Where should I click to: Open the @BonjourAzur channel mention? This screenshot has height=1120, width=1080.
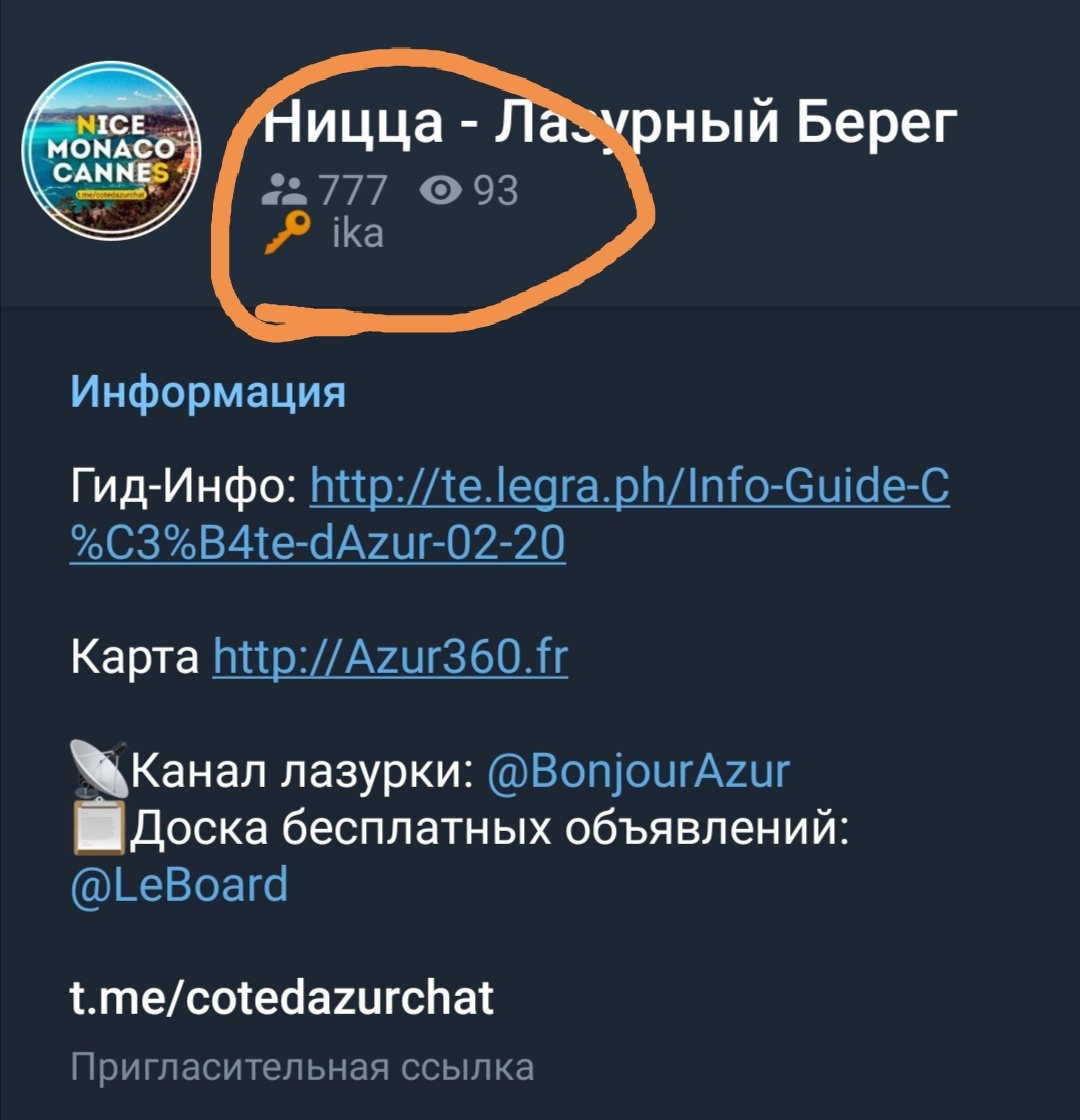[639, 771]
